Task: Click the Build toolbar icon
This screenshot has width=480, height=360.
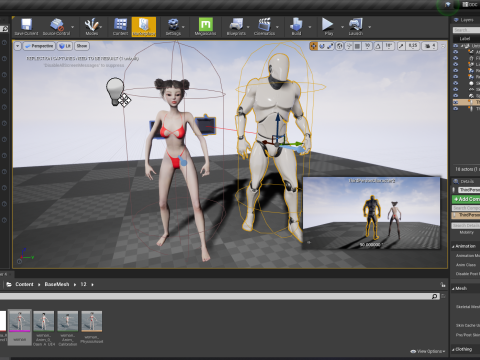Action: pos(296,27)
